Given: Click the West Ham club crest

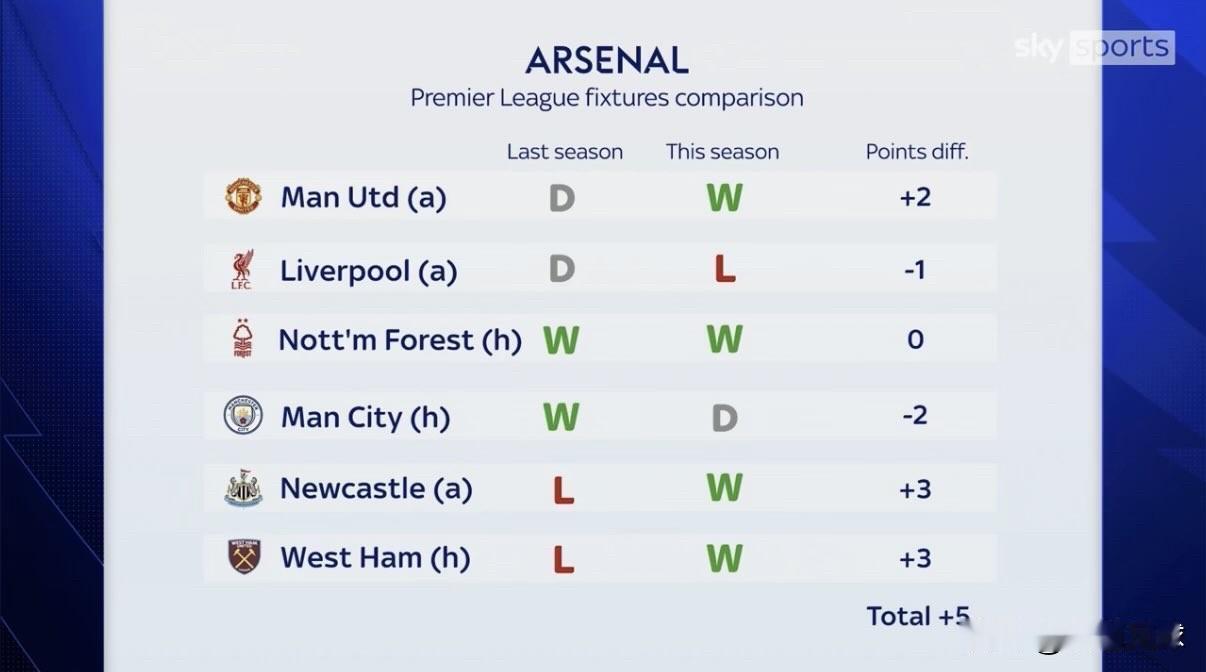Looking at the screenshot, I should pos(243,557).
